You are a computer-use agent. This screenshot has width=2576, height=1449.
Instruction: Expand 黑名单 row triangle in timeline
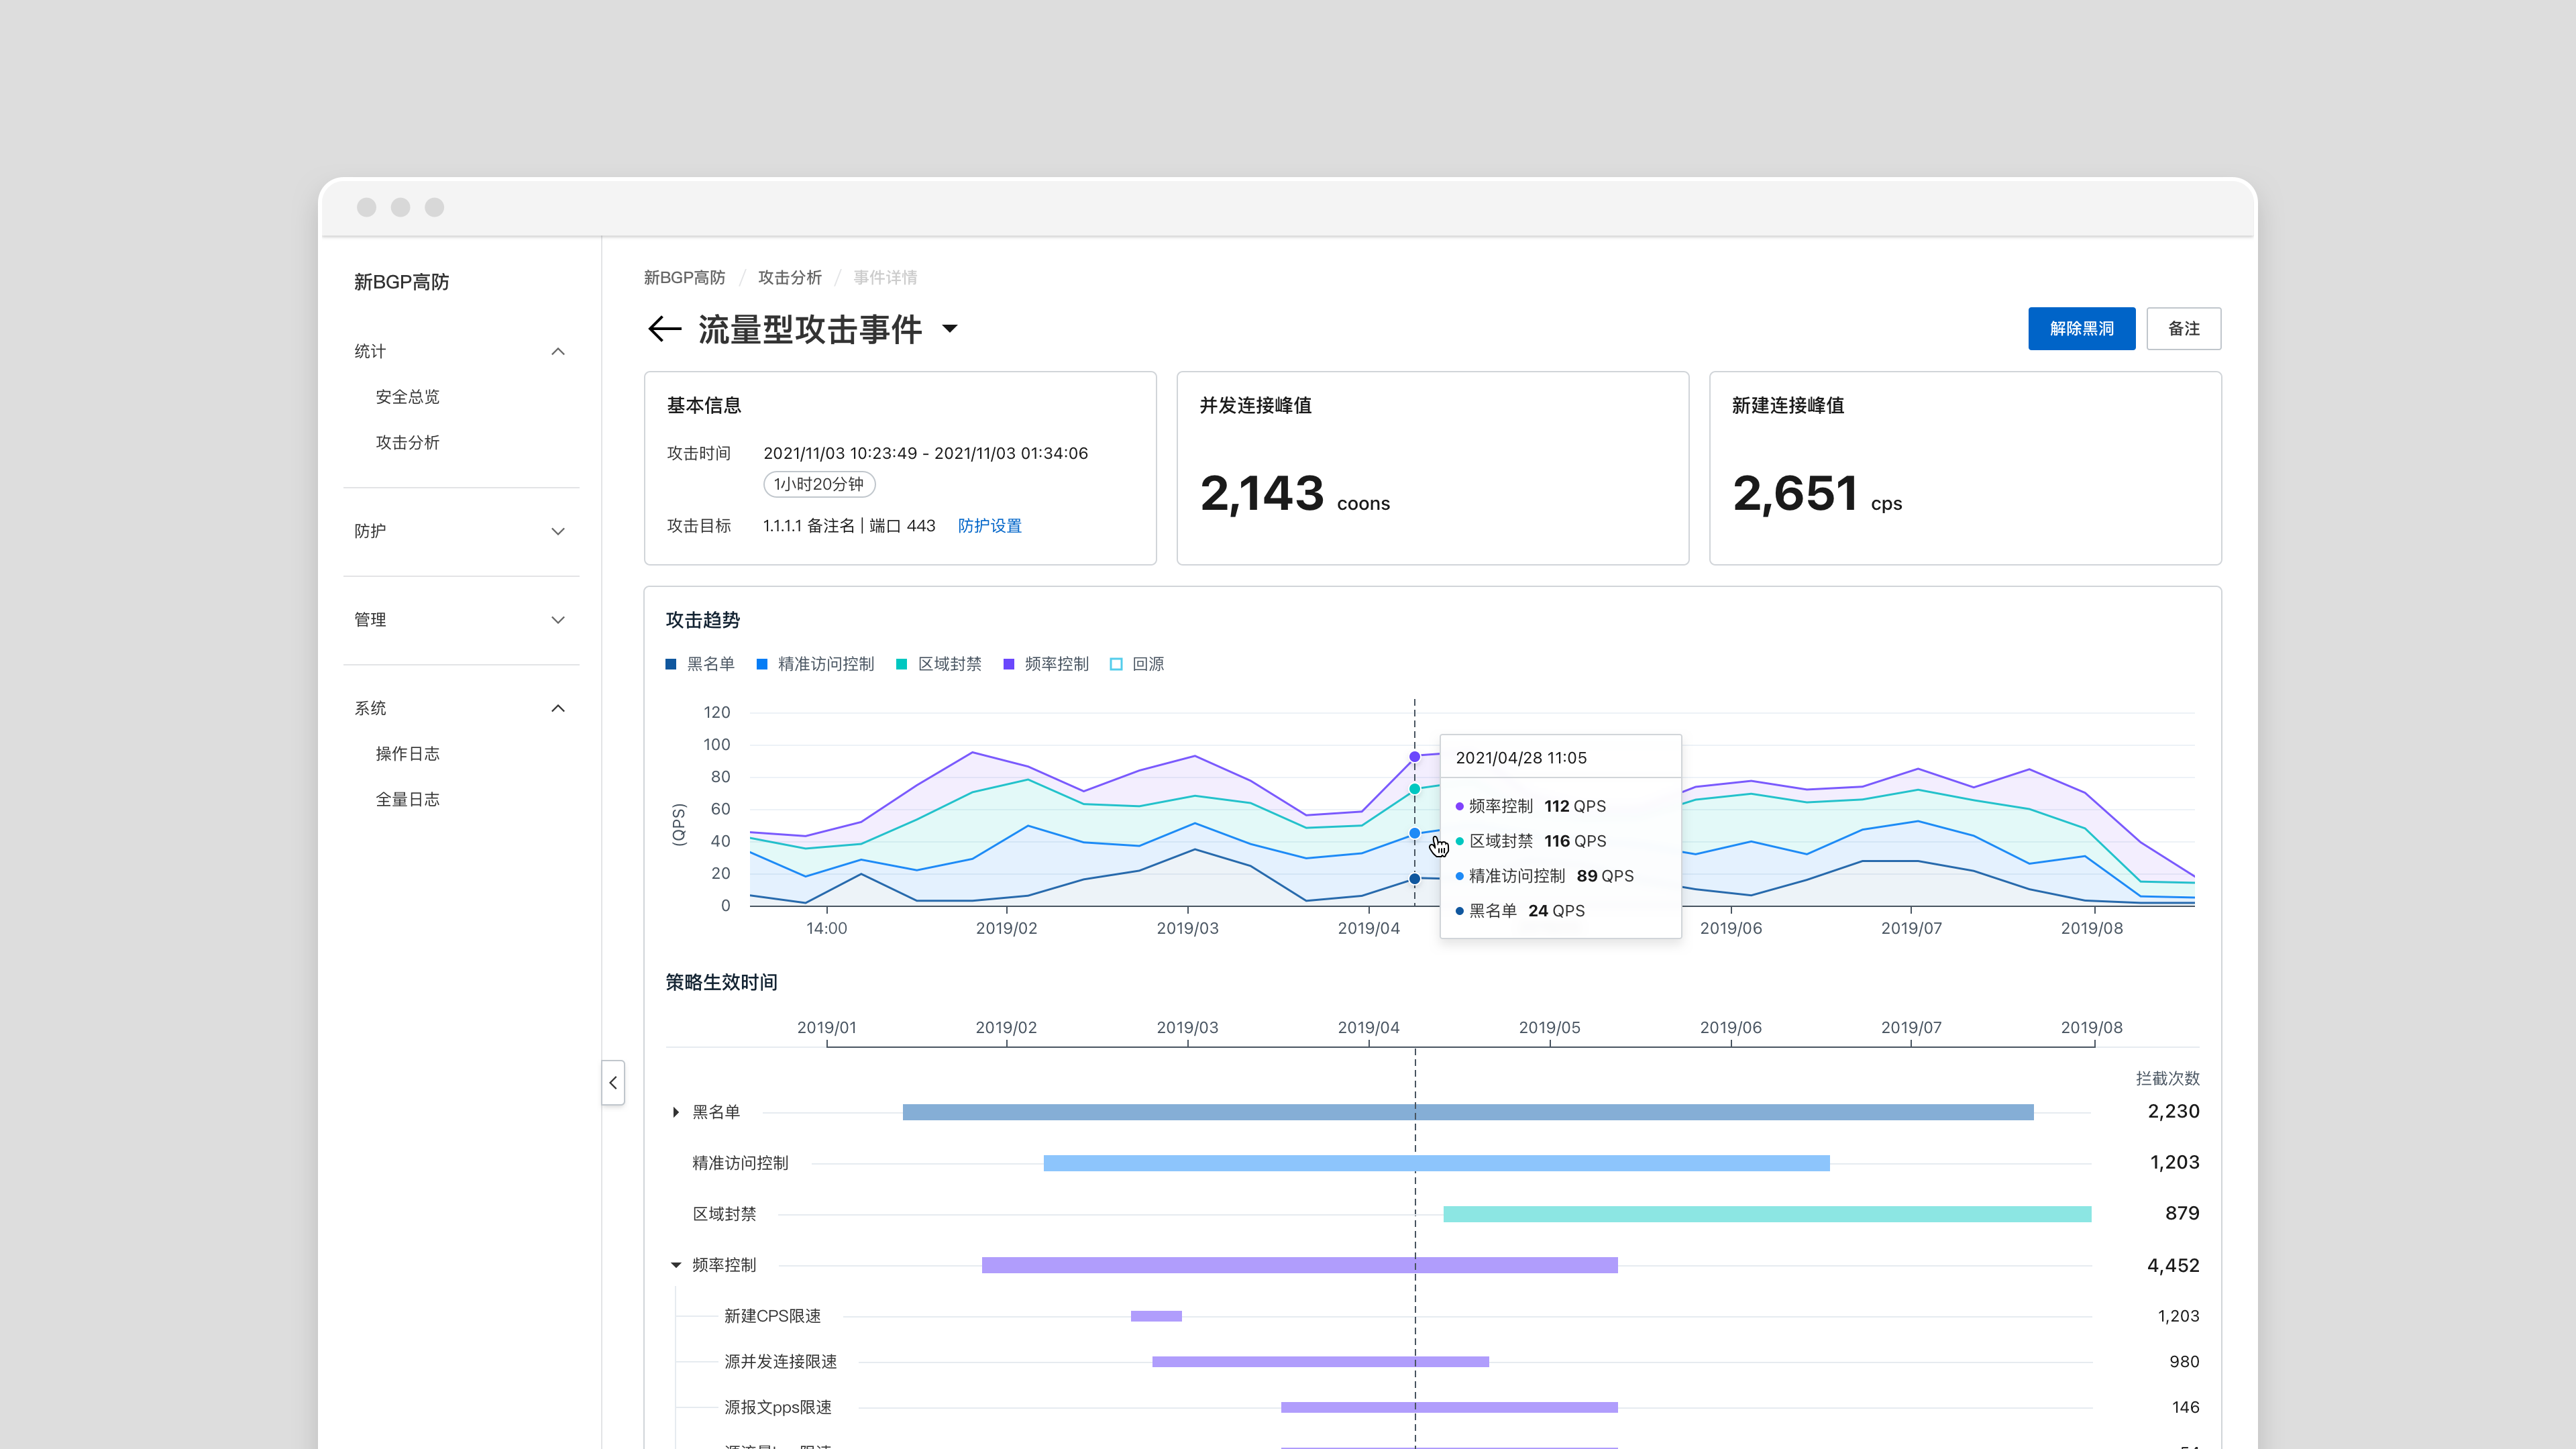676,1112
